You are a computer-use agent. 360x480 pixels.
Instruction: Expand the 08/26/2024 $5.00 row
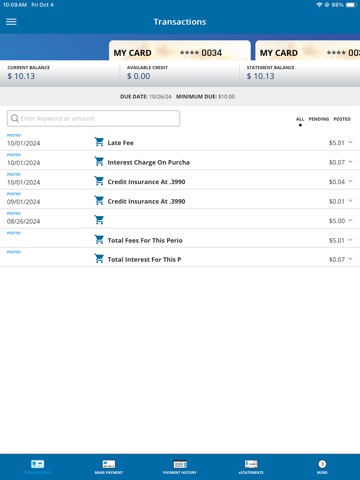(350, 220)
